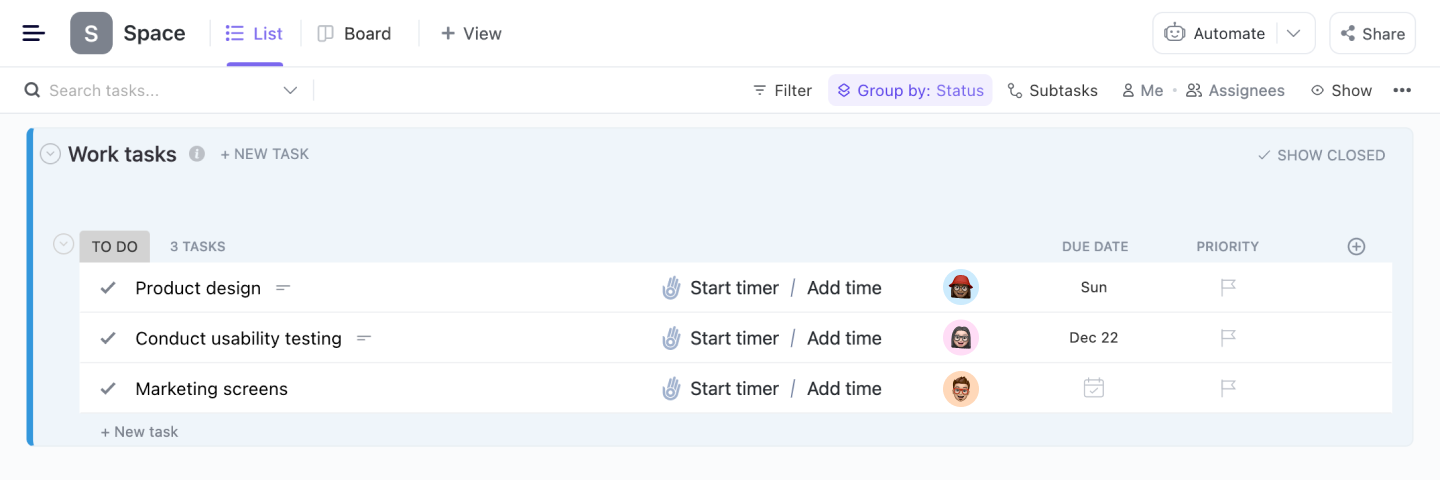1440x480 pixels.
Task: Mark Product design task as complete
Action: (x=108, y=288)
